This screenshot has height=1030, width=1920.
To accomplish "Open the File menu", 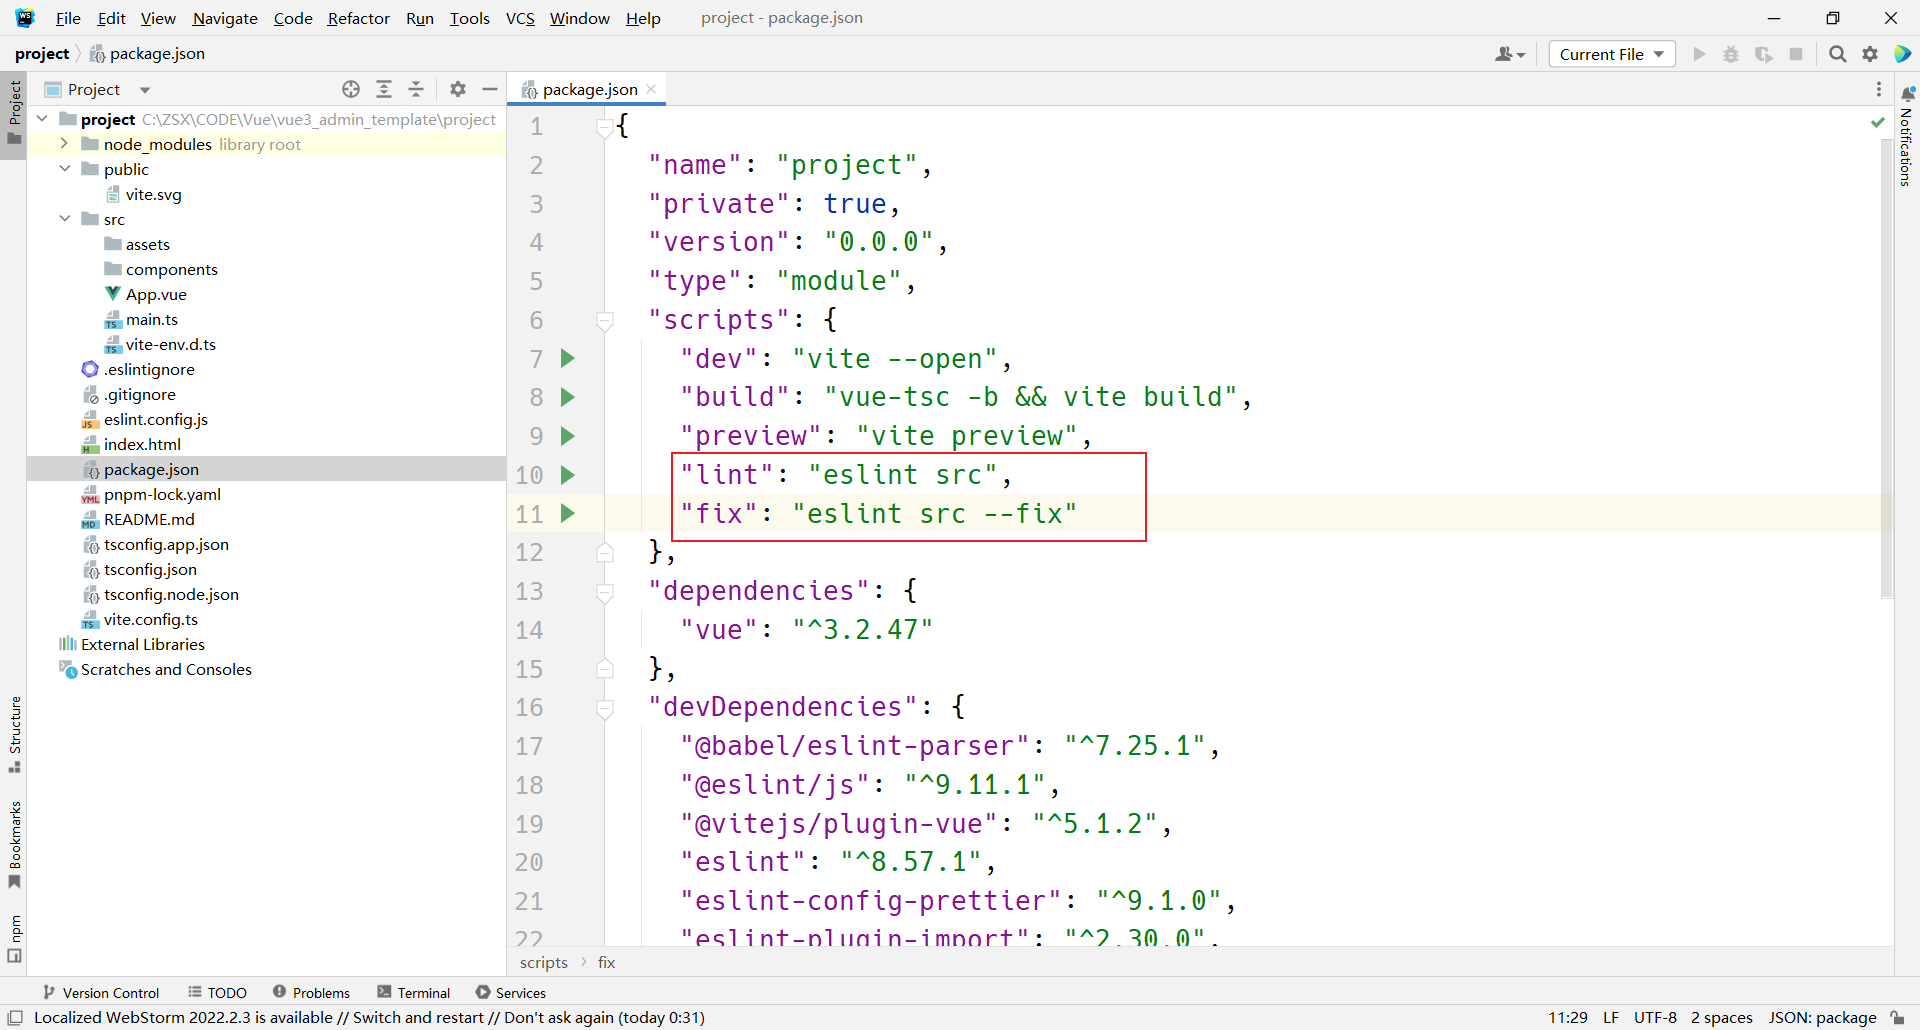I will click(x=68, y=18).
